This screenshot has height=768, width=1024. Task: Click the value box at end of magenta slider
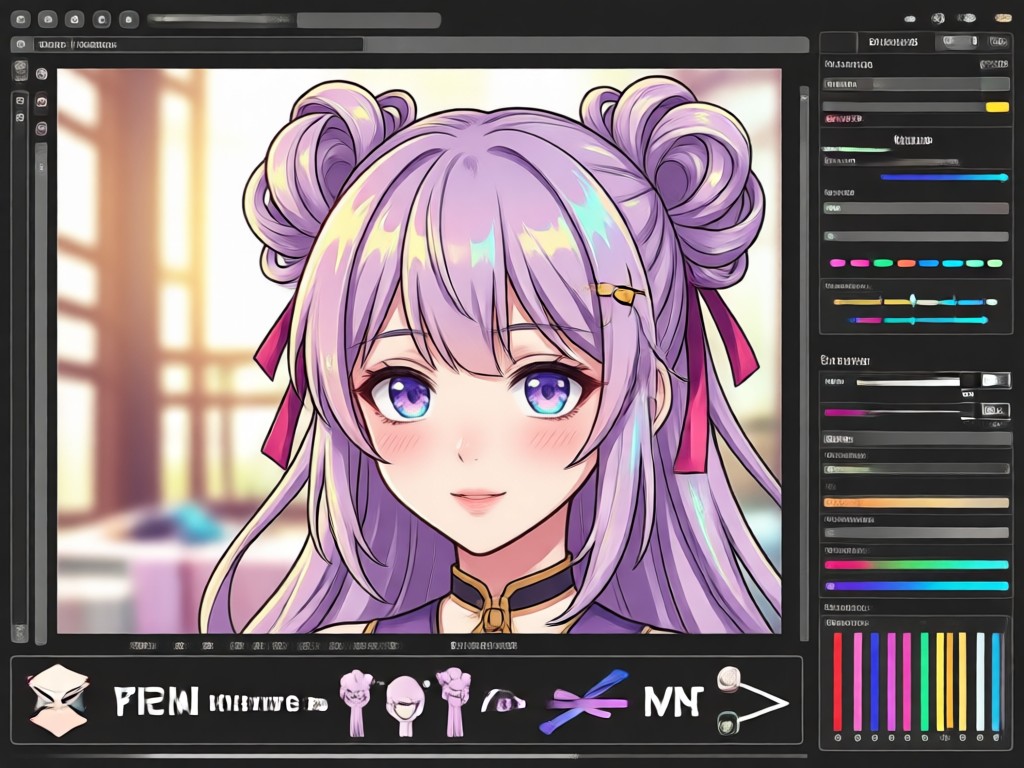pos(995,410)
